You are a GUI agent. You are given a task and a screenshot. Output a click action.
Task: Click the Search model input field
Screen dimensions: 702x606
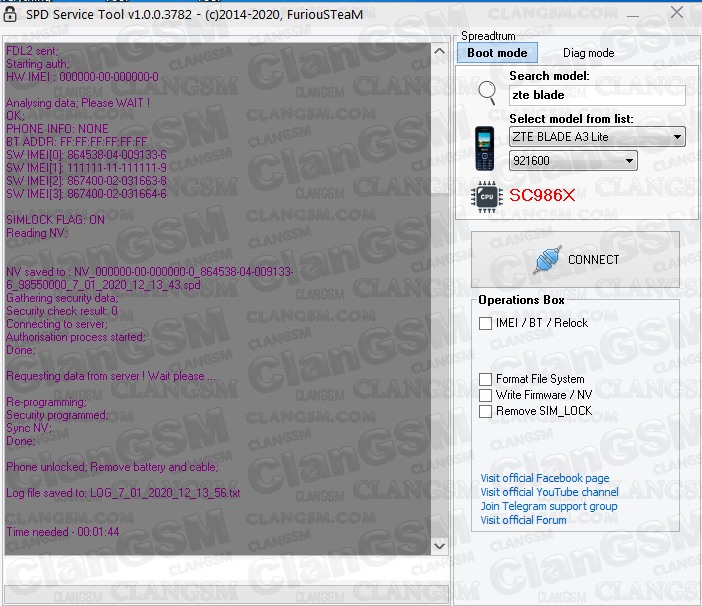coord(597,95)
